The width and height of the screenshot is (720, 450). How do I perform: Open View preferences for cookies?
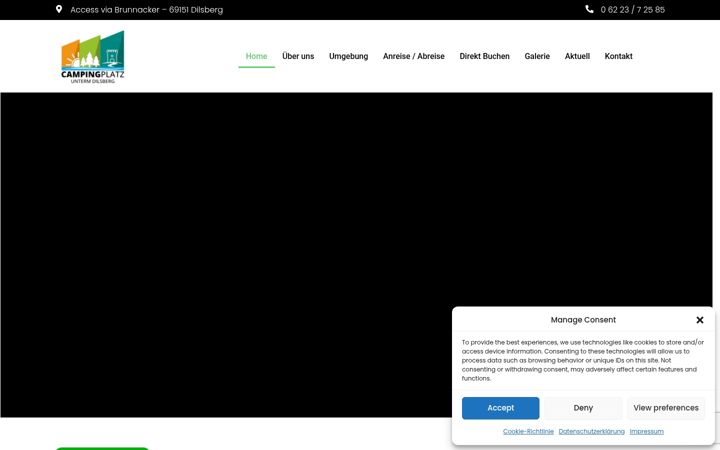coord(666,408)
